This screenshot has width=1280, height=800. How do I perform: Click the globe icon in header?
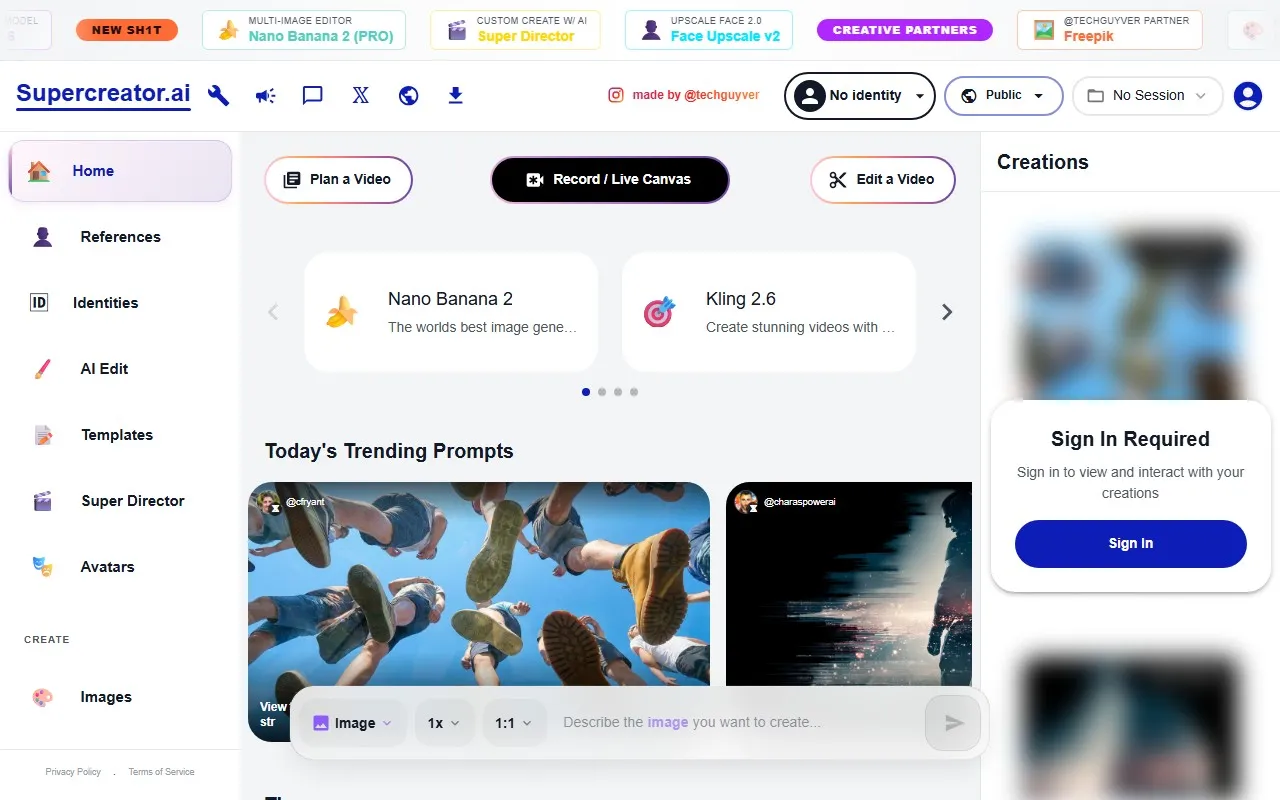coord(408,95)
